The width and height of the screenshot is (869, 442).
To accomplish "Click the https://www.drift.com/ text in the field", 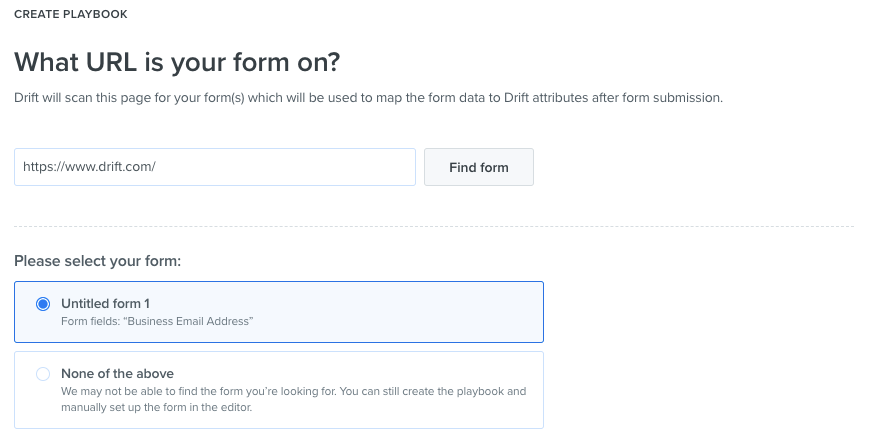I will click(x=89, y=167).
